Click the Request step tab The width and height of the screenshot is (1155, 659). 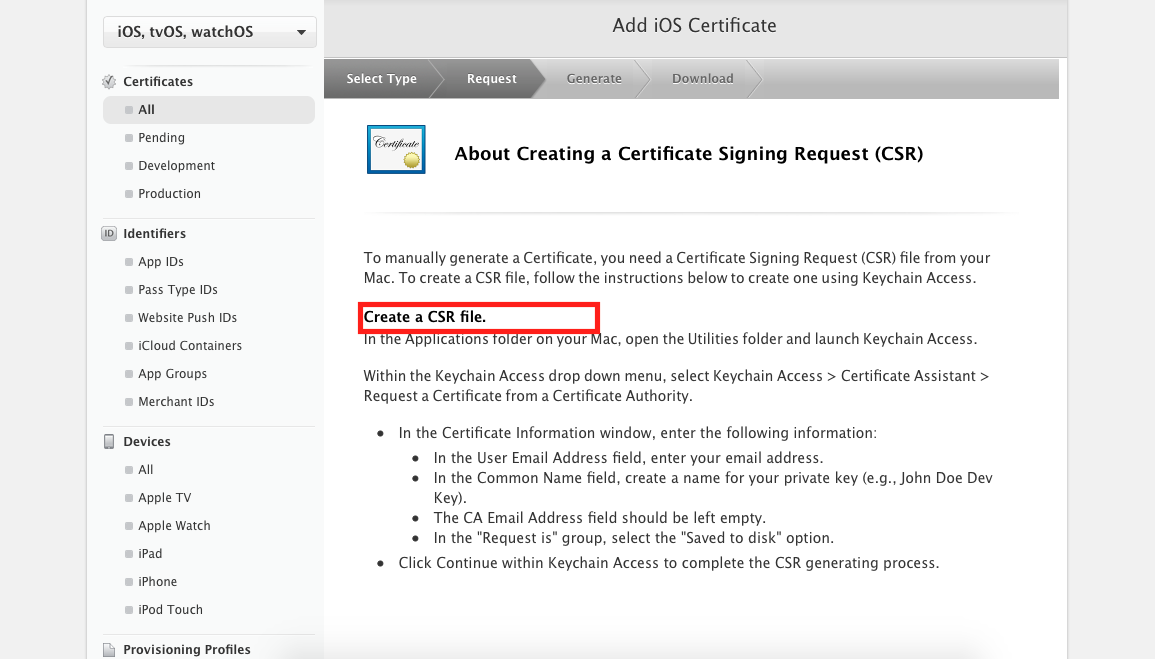491,79
